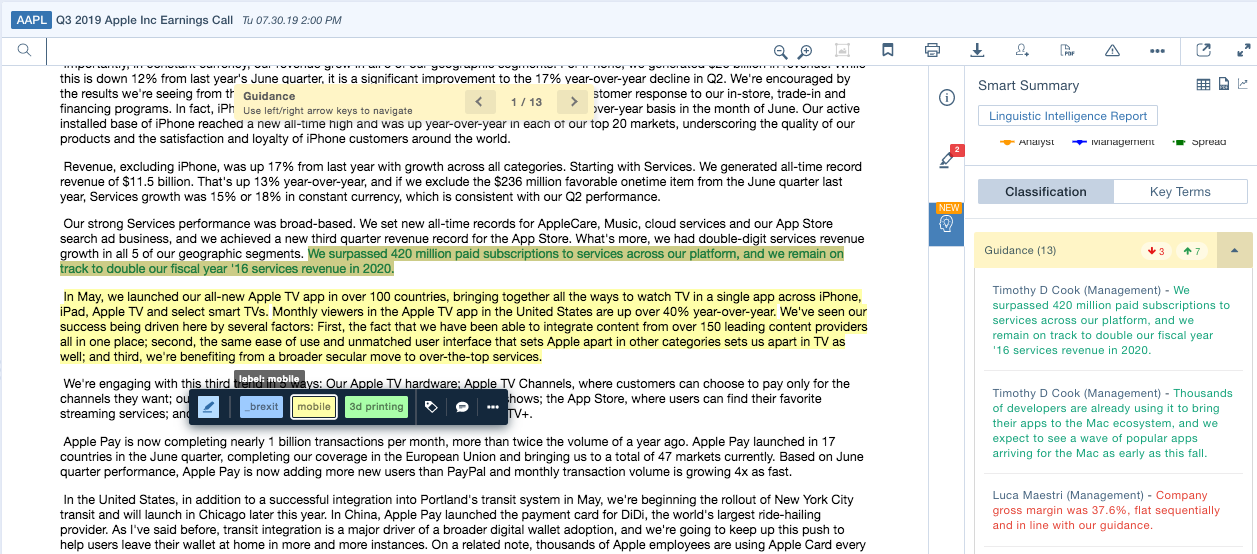
Task: Click the green highlighted 420 million subscriptions sentence
Action: pyautogui.click(x=452, y=261)
